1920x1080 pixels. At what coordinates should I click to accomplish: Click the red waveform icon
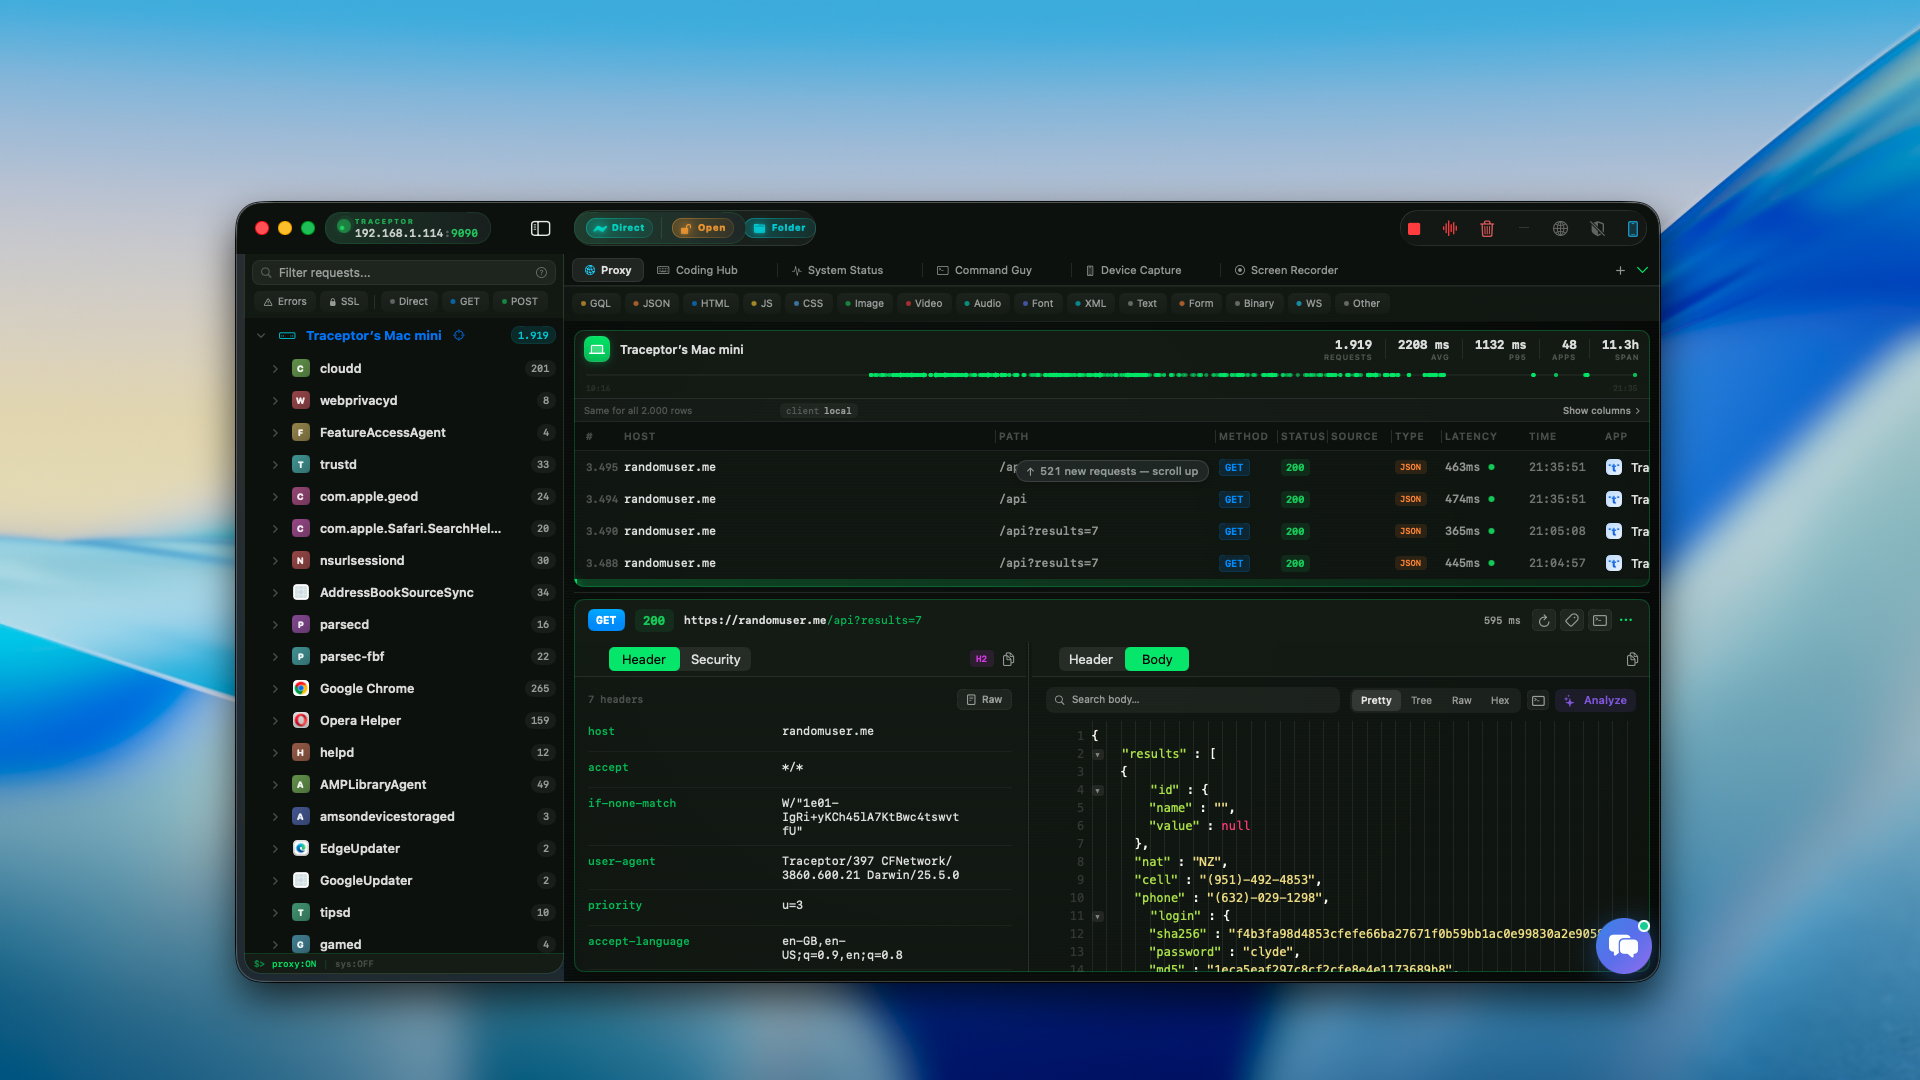1450,229
